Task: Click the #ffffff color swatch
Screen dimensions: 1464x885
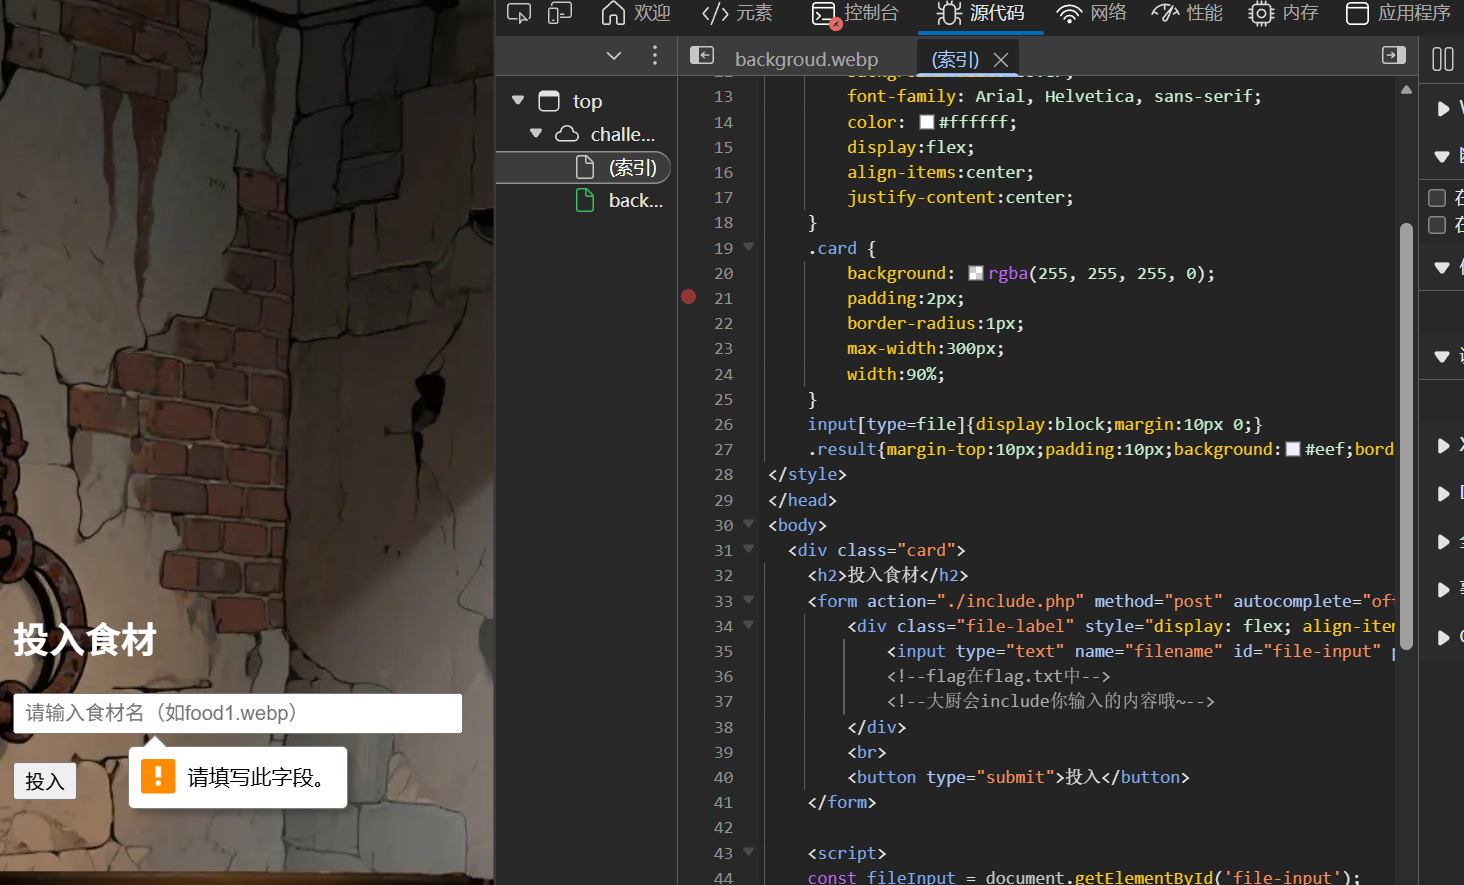Action: click(927, 122)
